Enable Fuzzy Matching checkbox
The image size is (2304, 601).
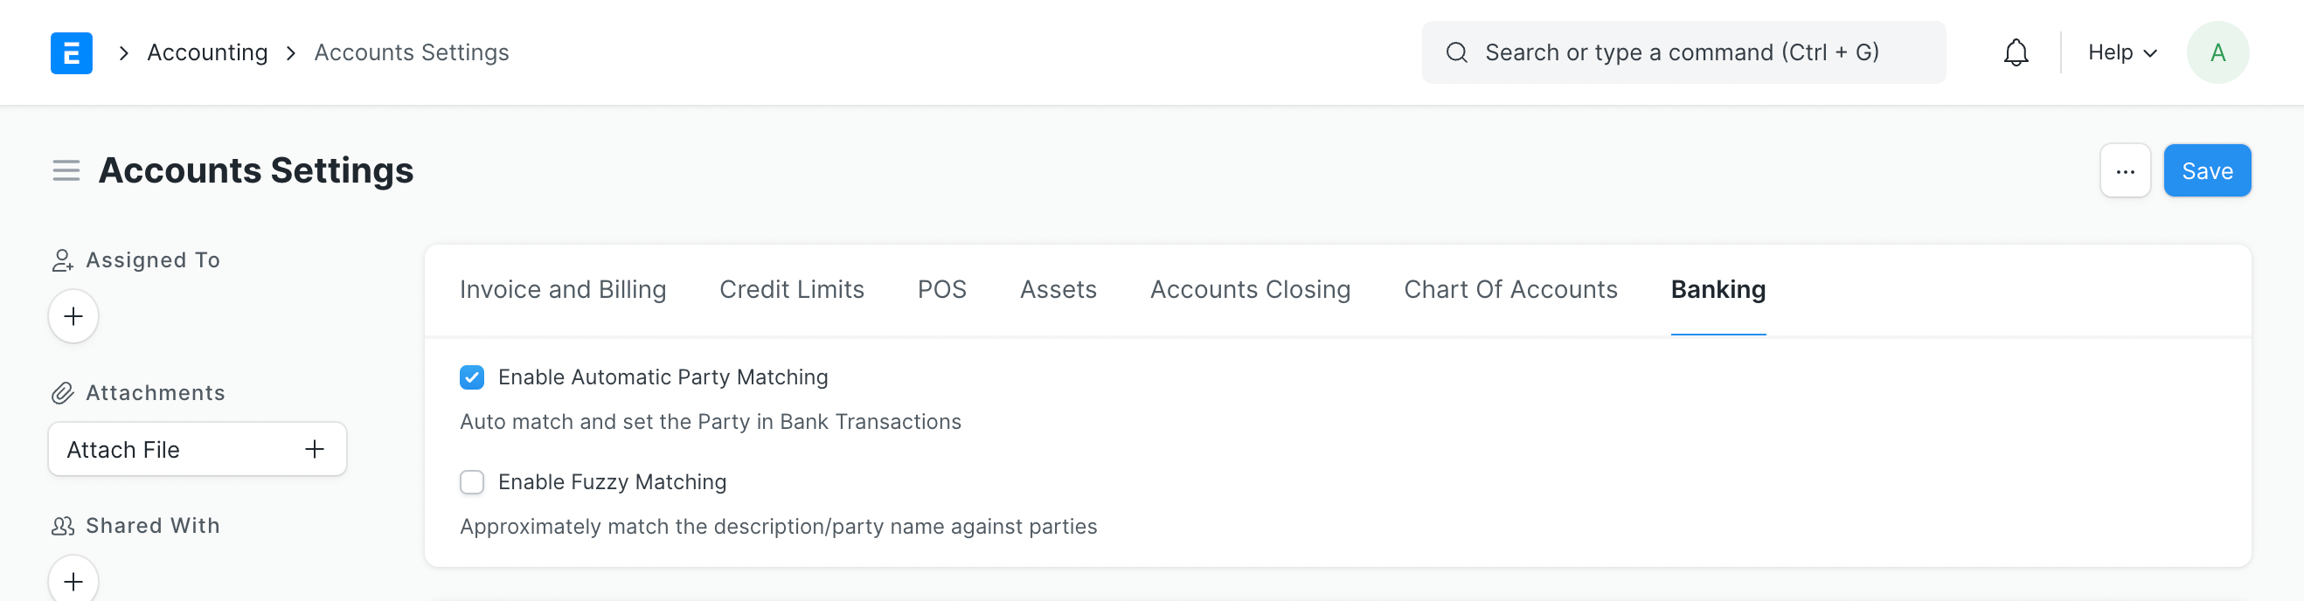[x=472, y=482]
